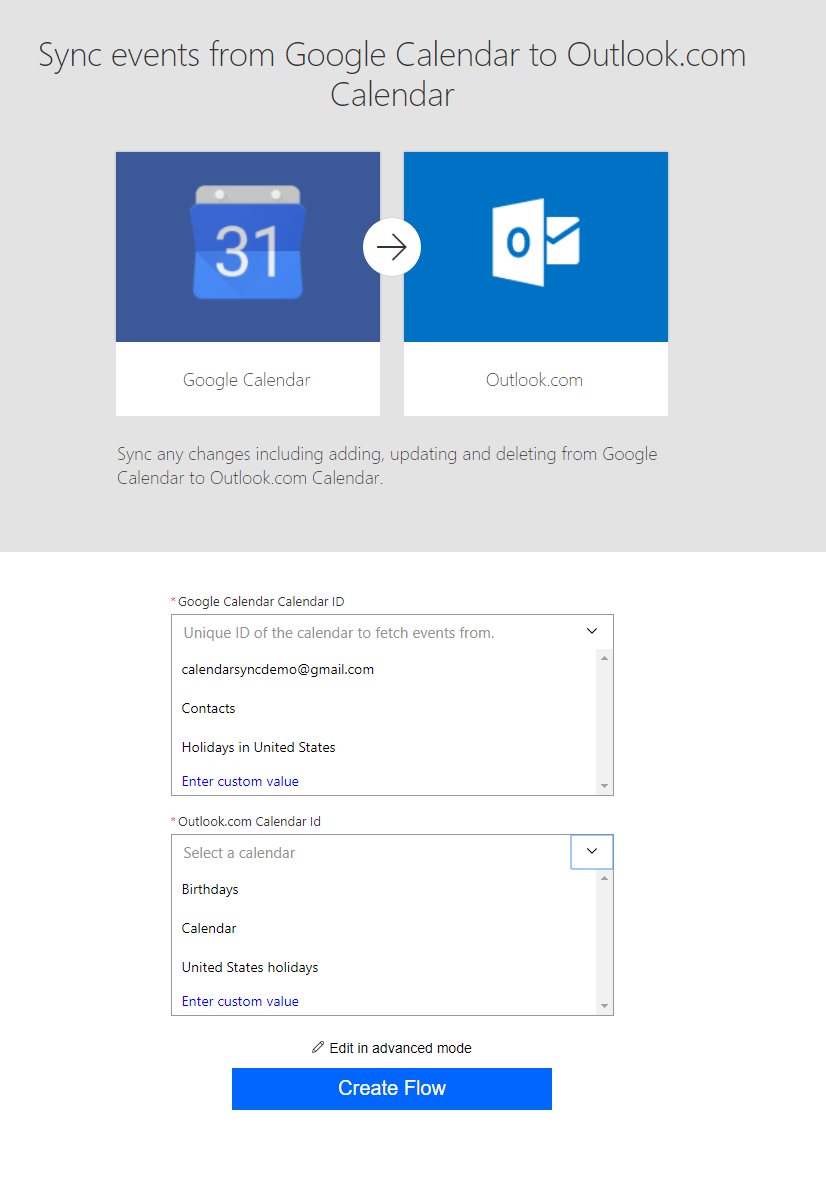Click the Google Calendar ID input field
826x1184 pixels.
tap(370, 633)
